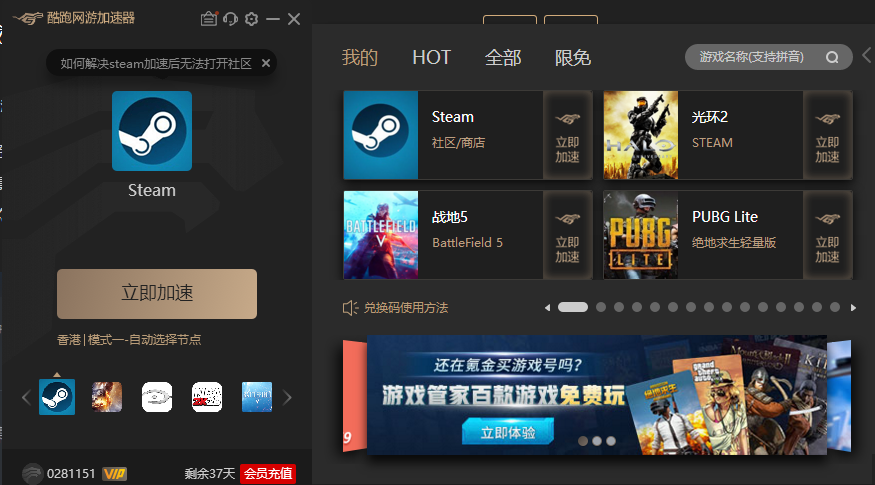Click the user avatar icon near 0281151
875x485 pixels.
pyautogui.click(x=32, y=474)
